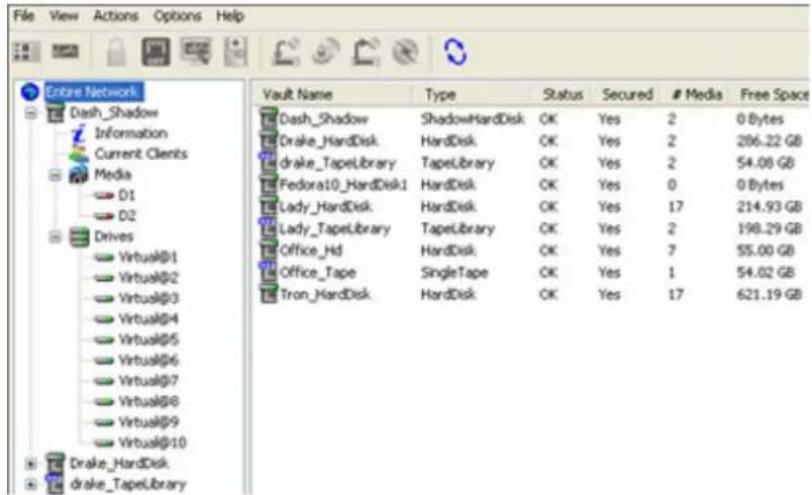Sort by # Media column header
The width and height of the screenshot is (812, 495).
pos(697,95)
